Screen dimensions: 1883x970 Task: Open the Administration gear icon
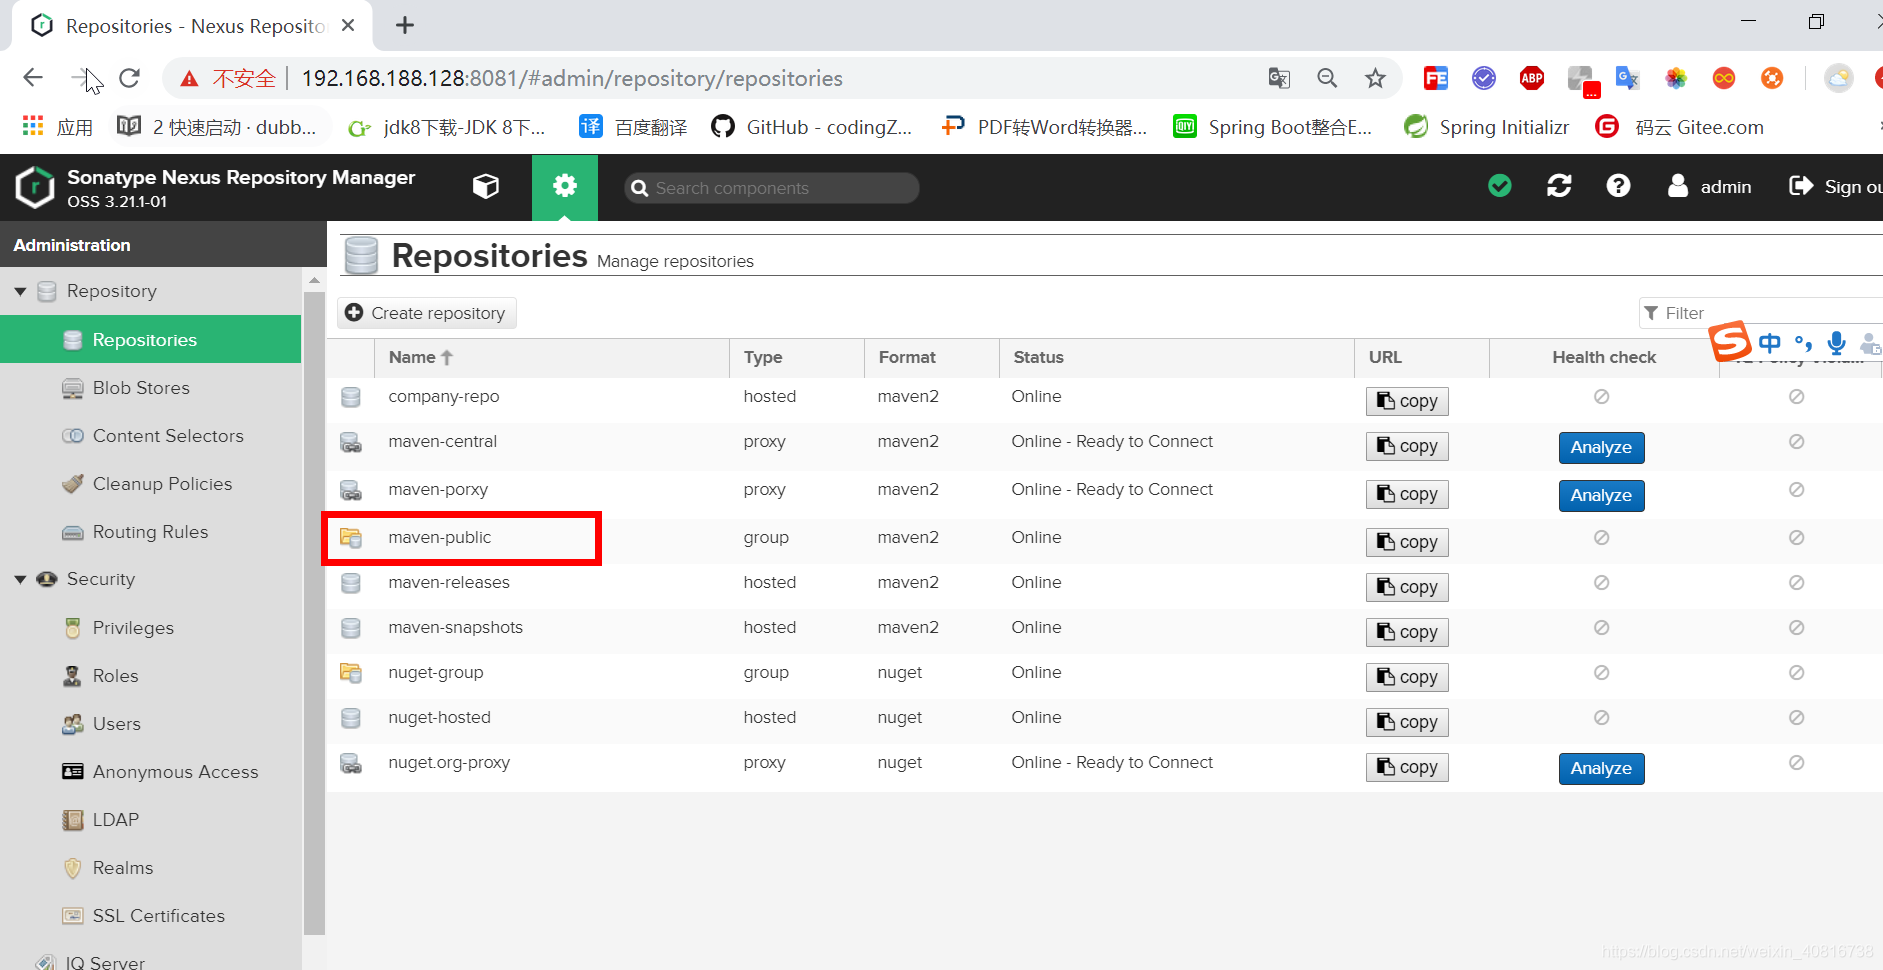(x=565, y=187)
